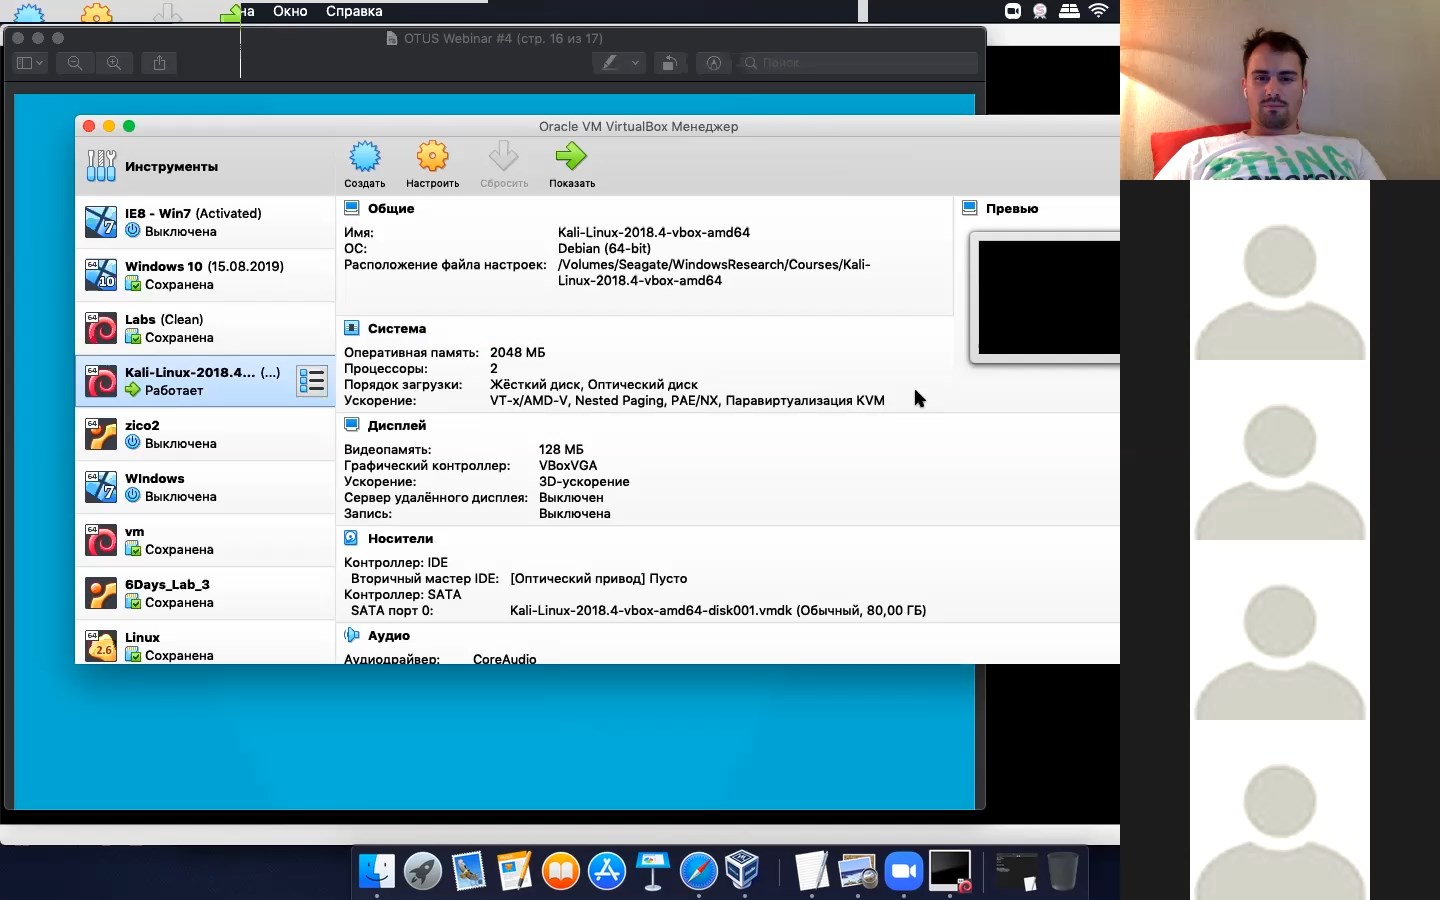Open Preview's highlight color dropdown arrow
This screenshot has height=900, width=1440.
pos(635,63)
